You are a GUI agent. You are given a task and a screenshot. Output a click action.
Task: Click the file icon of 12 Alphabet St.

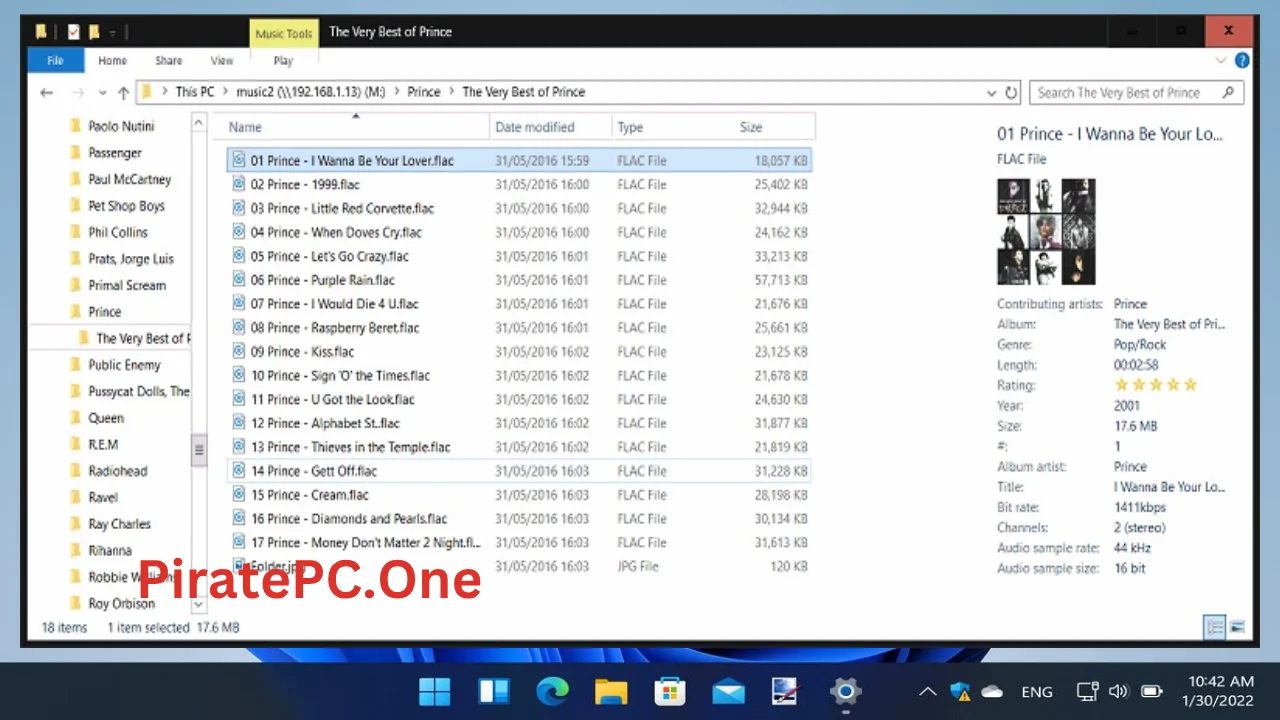point(239,423)
